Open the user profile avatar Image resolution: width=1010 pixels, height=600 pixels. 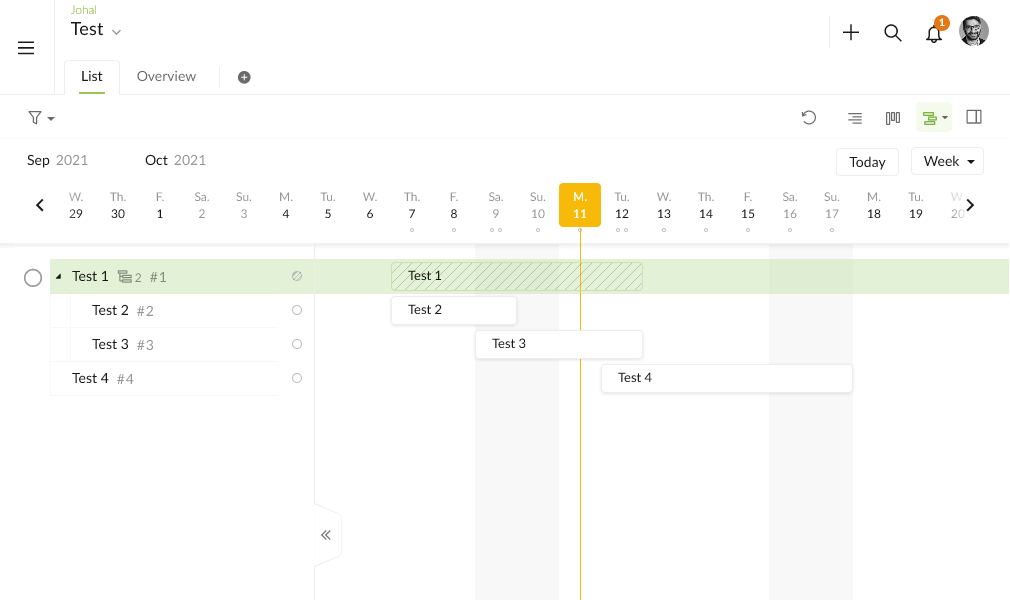coord(973,31)
